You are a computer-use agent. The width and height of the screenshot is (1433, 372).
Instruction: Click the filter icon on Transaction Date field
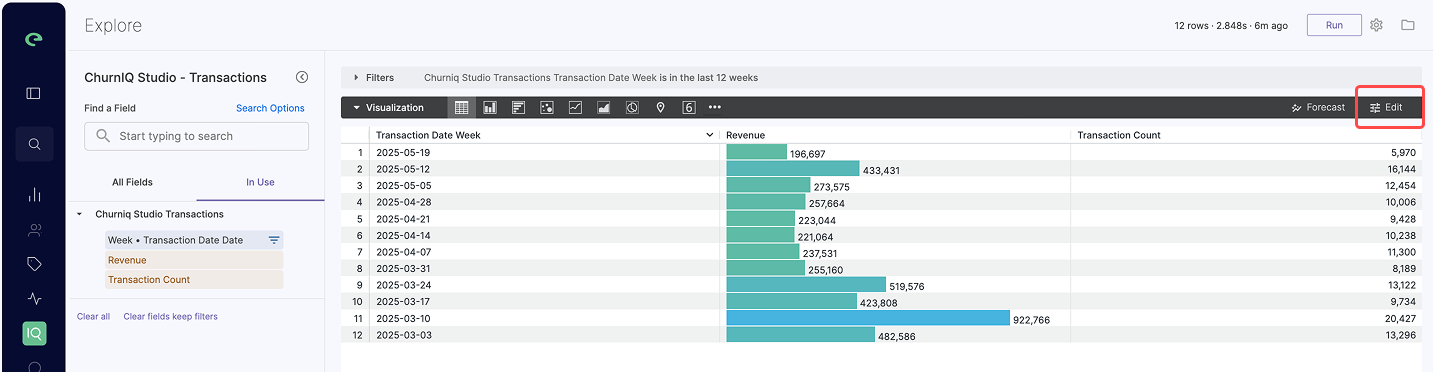(x=273, y=240)
